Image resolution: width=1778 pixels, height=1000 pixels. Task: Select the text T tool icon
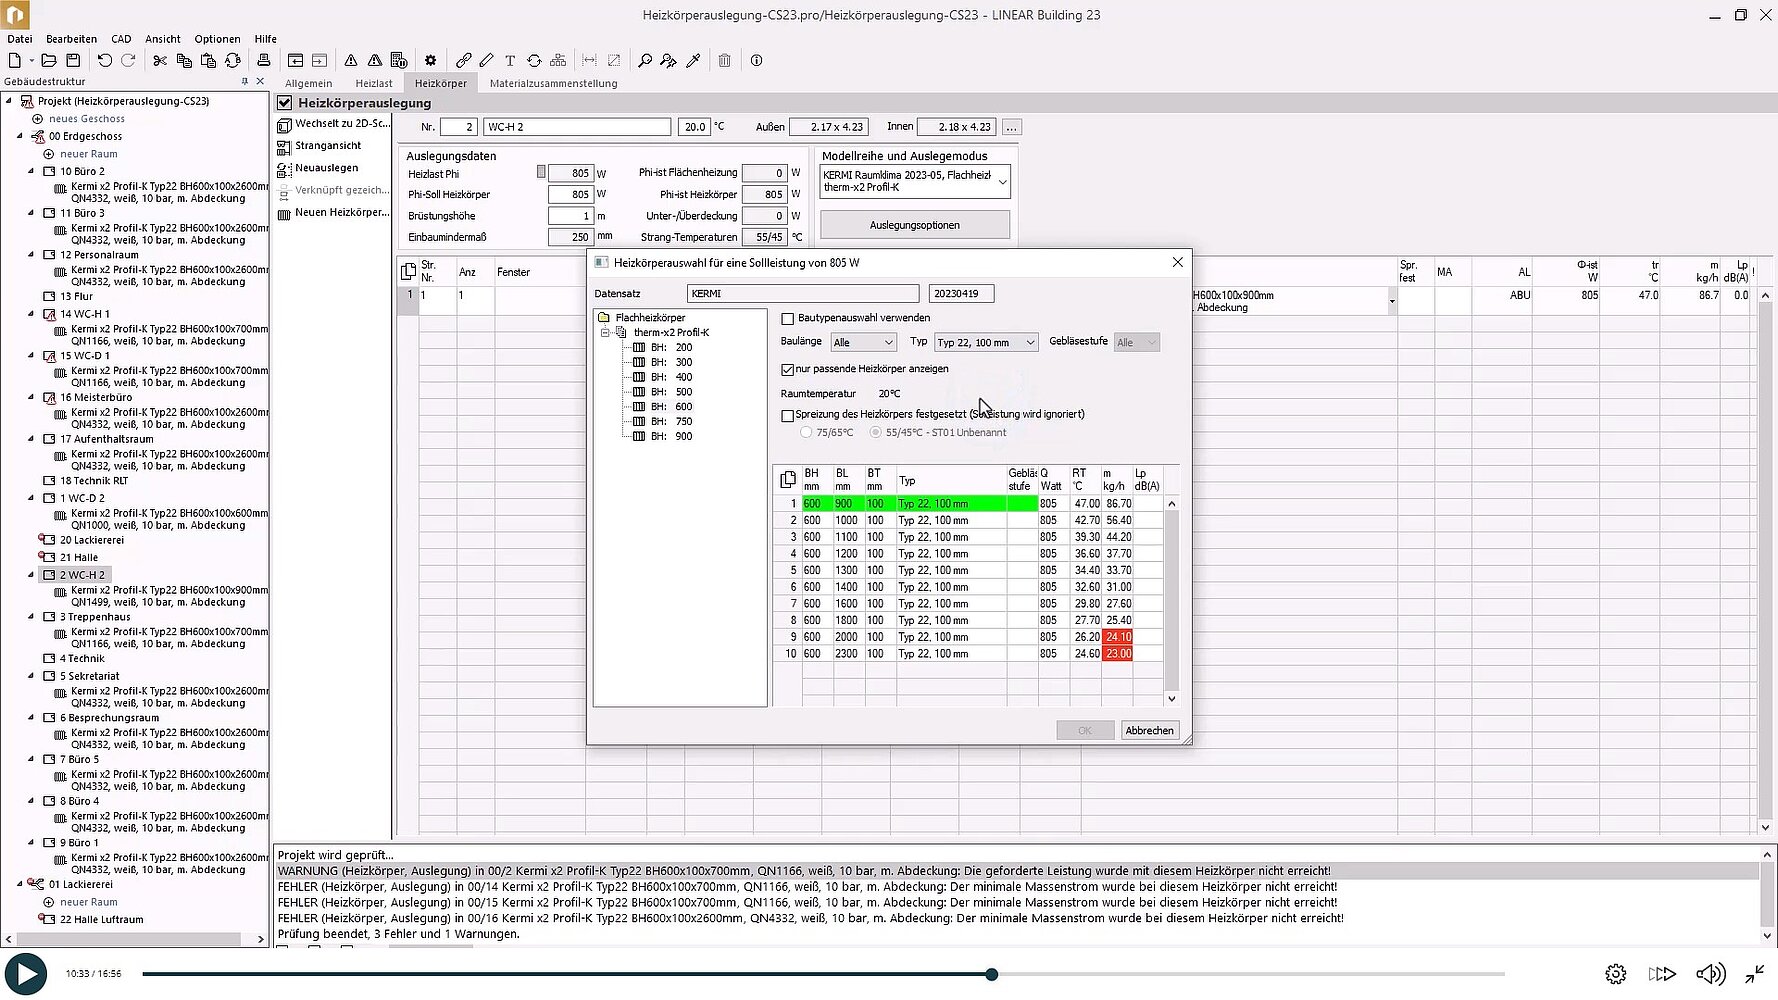(x=510, y=61)
